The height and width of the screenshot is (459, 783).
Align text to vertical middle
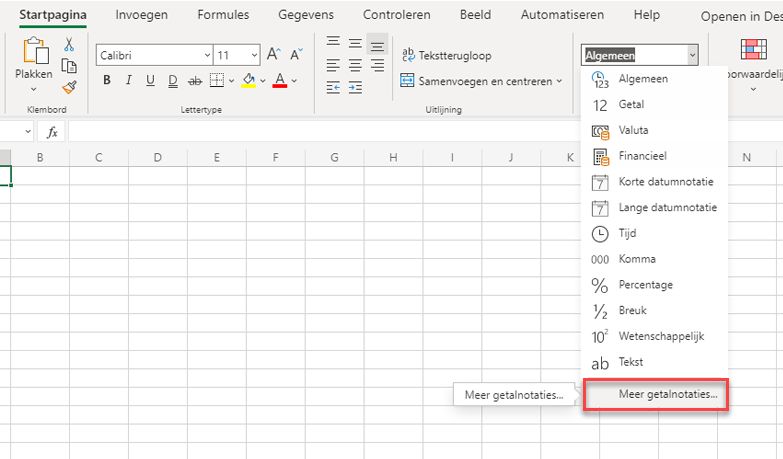355,43
